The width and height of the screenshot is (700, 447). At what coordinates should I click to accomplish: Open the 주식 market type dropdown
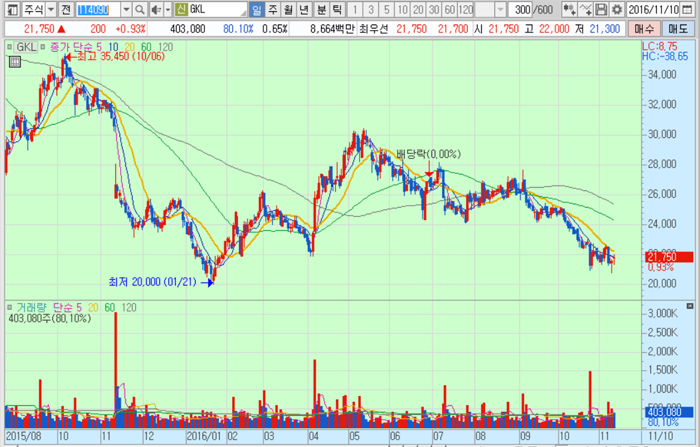(51, 10)
